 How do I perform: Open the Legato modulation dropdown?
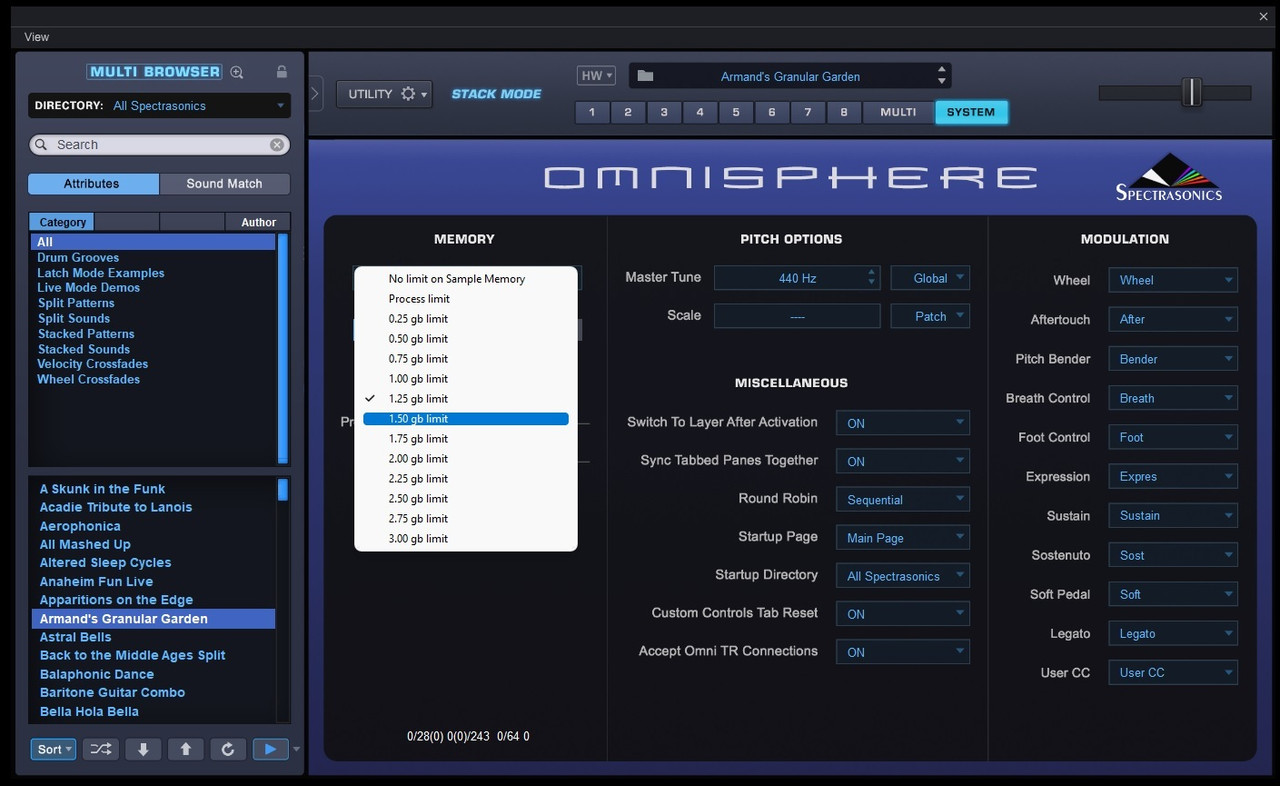(x=1173, y=633)
